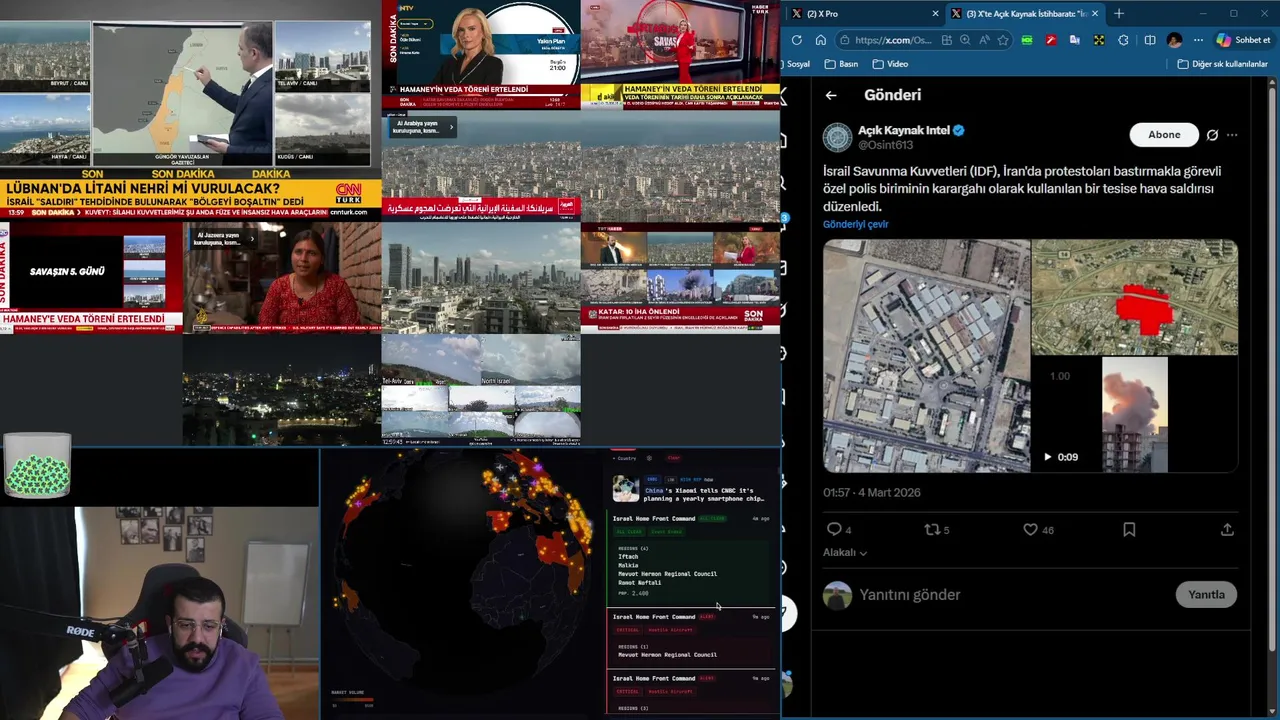Repost the post using the retweet icon
Viewport: 1280px width, 720px height.
[931, 529]
